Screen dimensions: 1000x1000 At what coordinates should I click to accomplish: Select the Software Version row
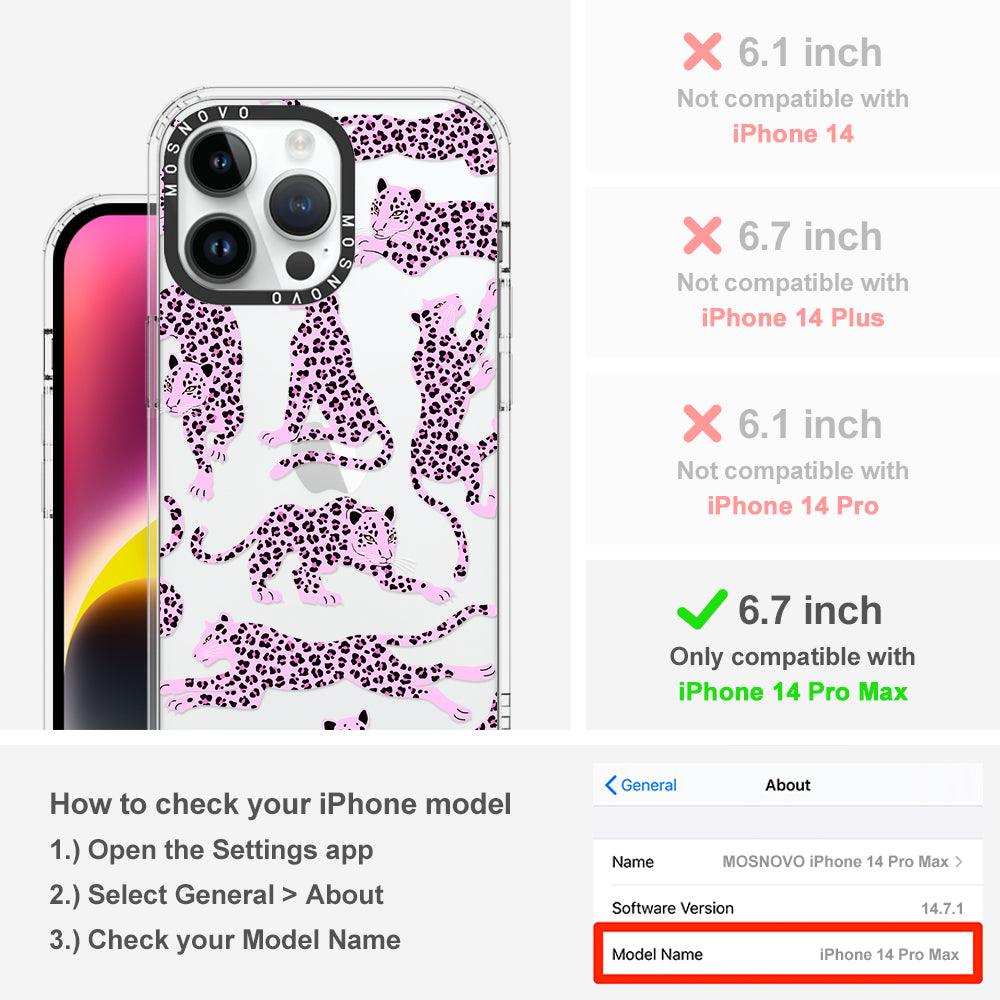point(788,908)
